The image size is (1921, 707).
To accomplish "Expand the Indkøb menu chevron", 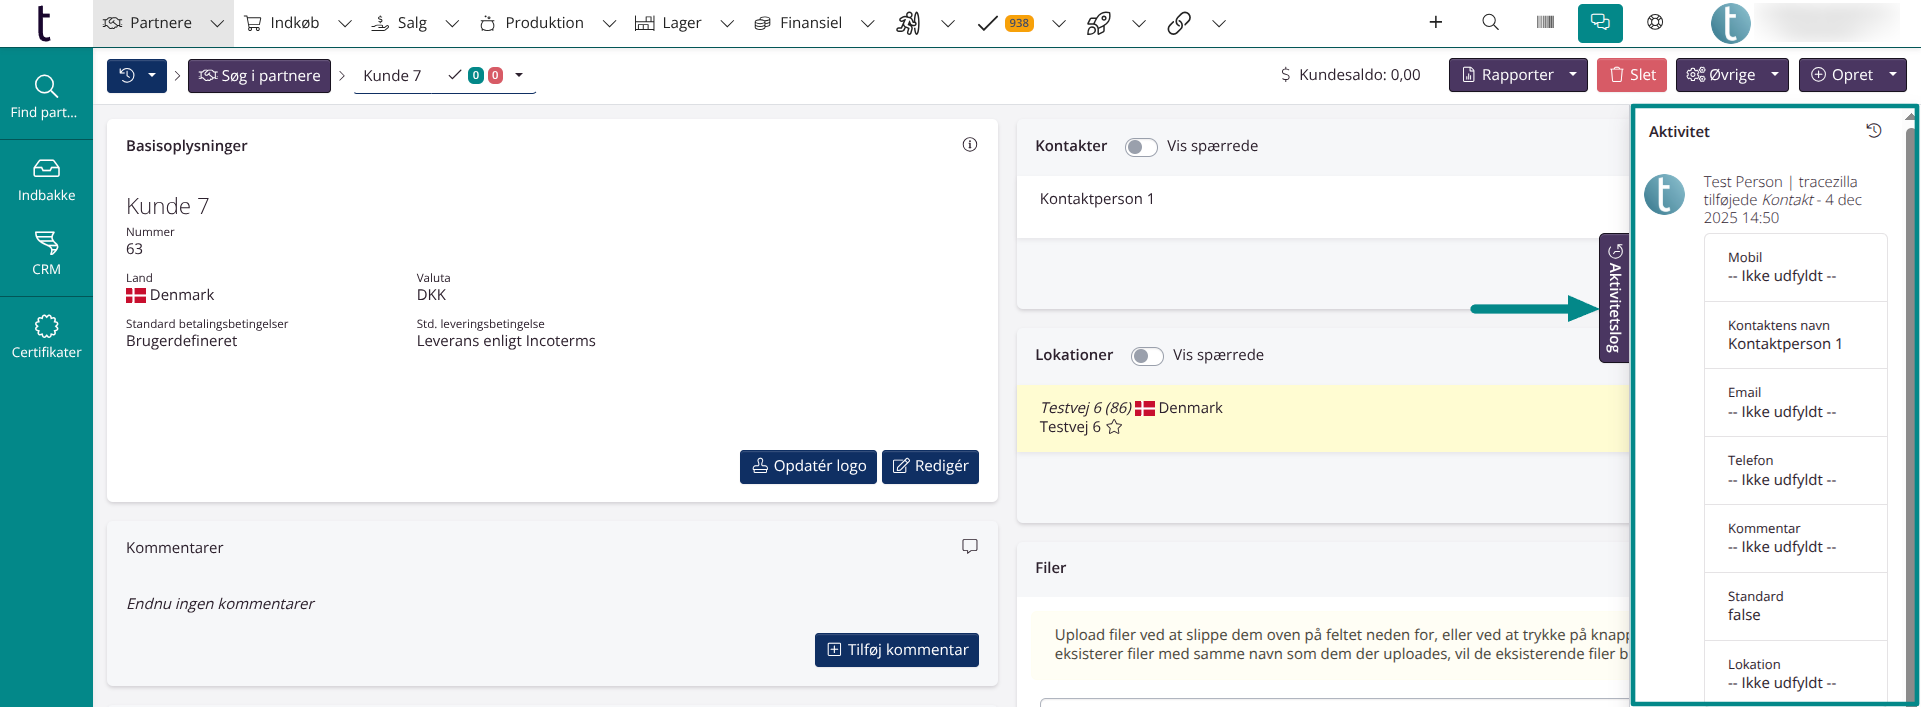I will [345, 23].
